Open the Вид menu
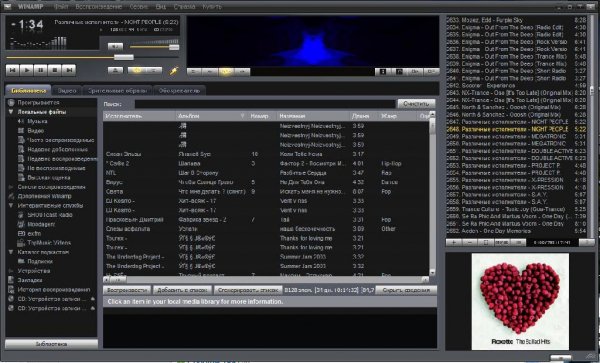 (x=161, y=7)
